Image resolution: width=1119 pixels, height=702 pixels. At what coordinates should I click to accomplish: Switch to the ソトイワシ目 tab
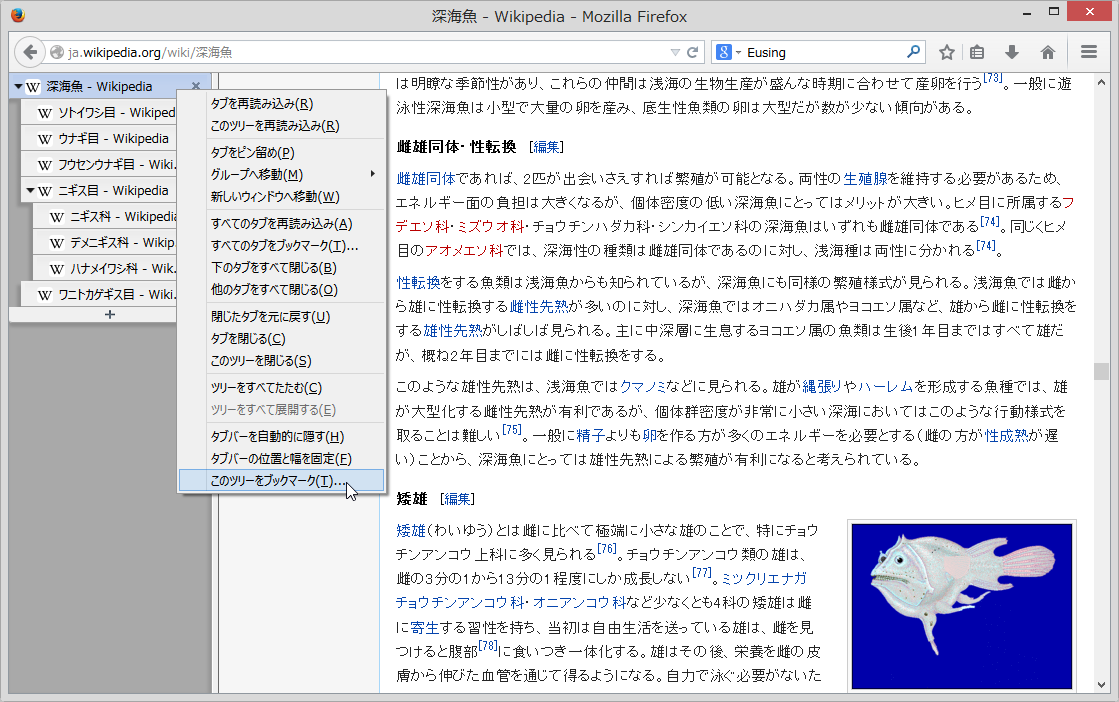pos(98,113)
